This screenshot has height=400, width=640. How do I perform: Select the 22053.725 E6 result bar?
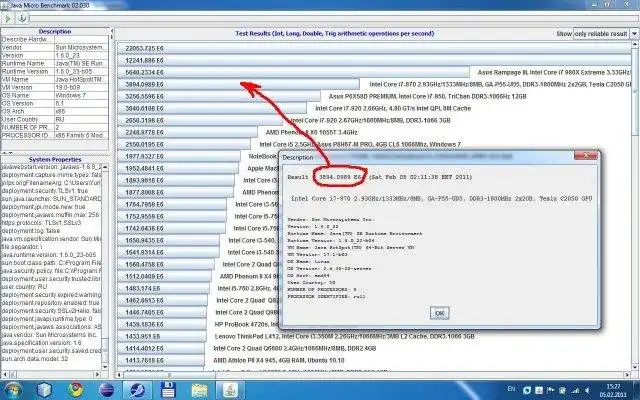click(373, 48)
